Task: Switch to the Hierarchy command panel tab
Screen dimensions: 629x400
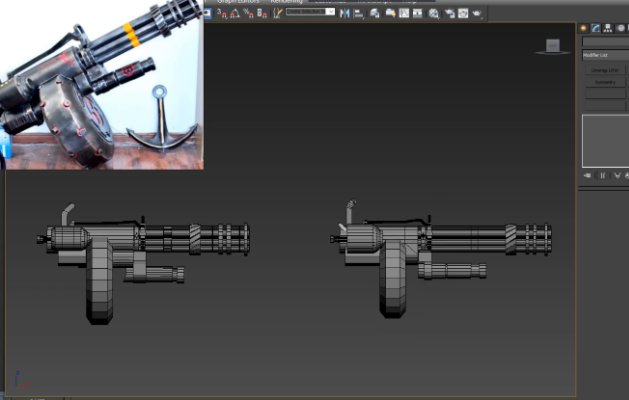Action: (609, 28)
